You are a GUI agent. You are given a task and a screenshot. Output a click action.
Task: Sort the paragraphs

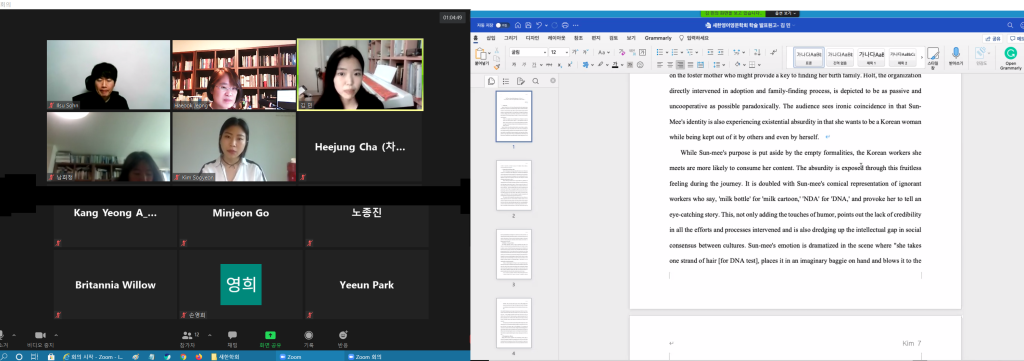tap(757, 52)
